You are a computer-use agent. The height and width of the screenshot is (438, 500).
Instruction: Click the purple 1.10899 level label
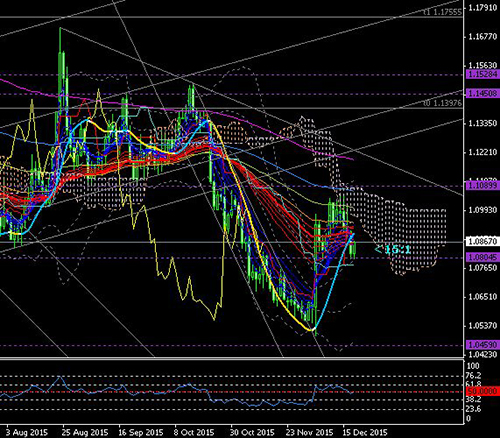pyautogui.click(x=482, y=185)
